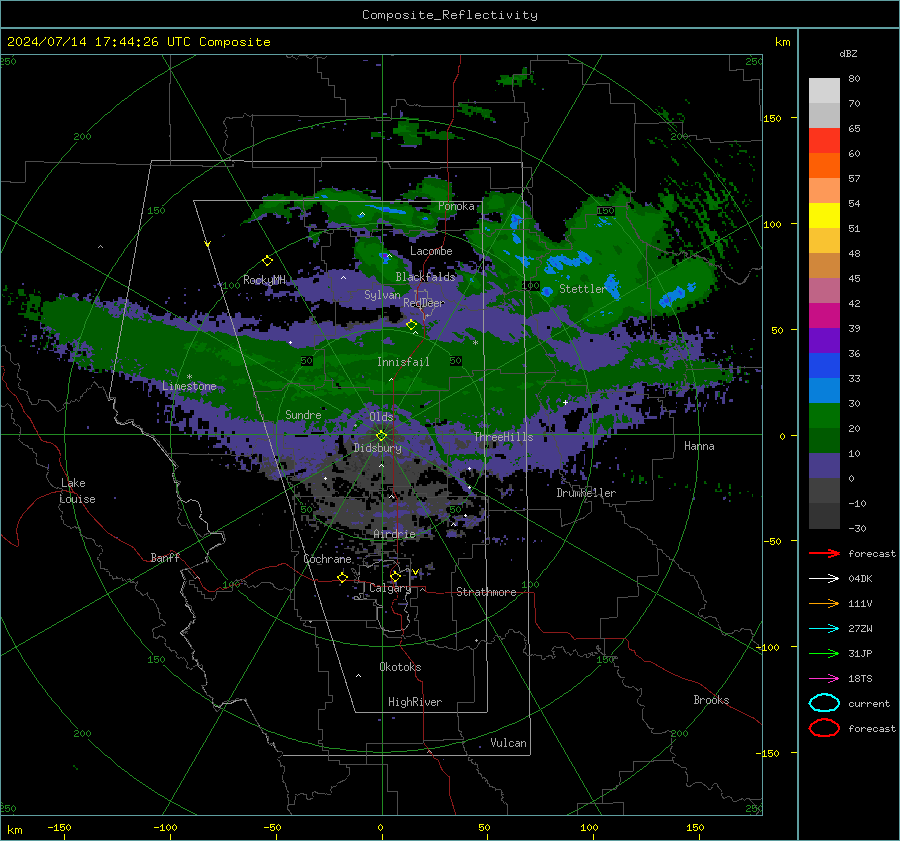Click the yellow diamond marker below RedDeer
900x841 pixels.
coord(412,325)
